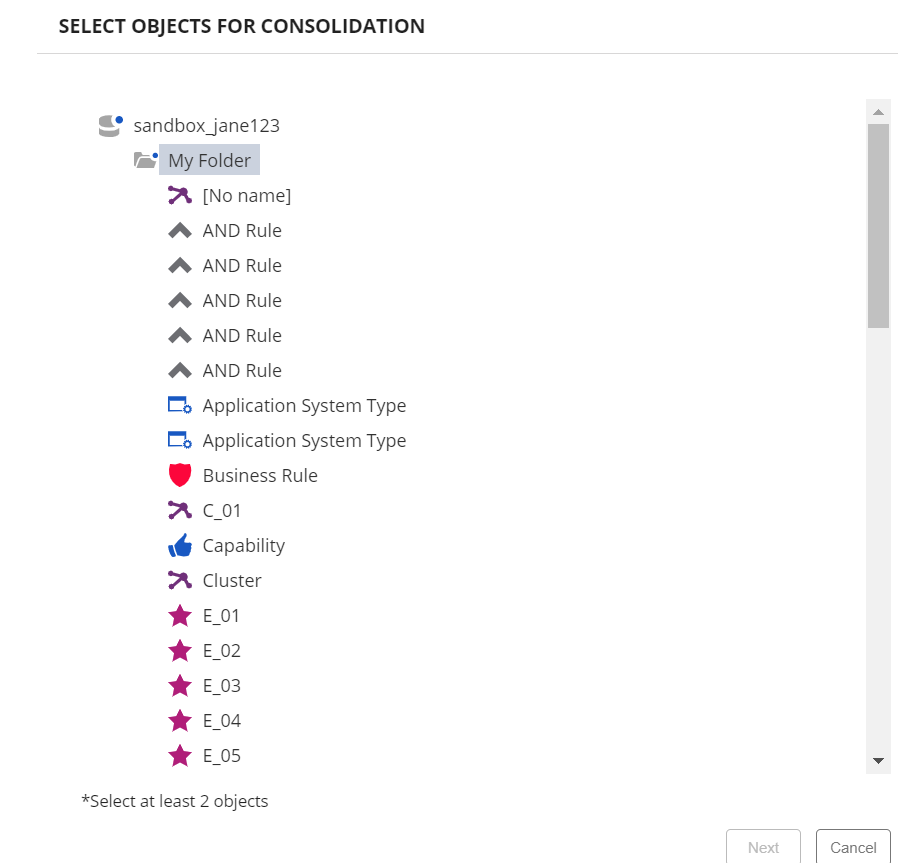Viewport: 900px width, 866px height.
Task: Click the thumbs-up icon next to Capability
Action: coord(180,544)
